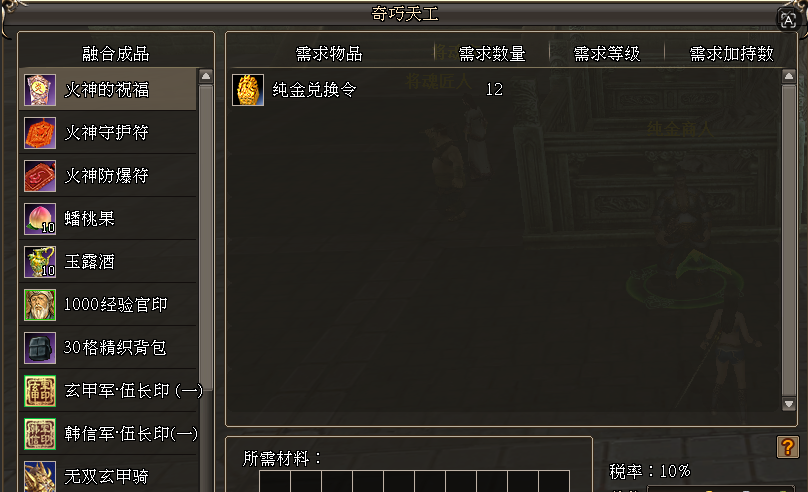Screen dimensions: 808x492
Task: Select the 火神的祝福 item icon
Action: pos(40,90)
